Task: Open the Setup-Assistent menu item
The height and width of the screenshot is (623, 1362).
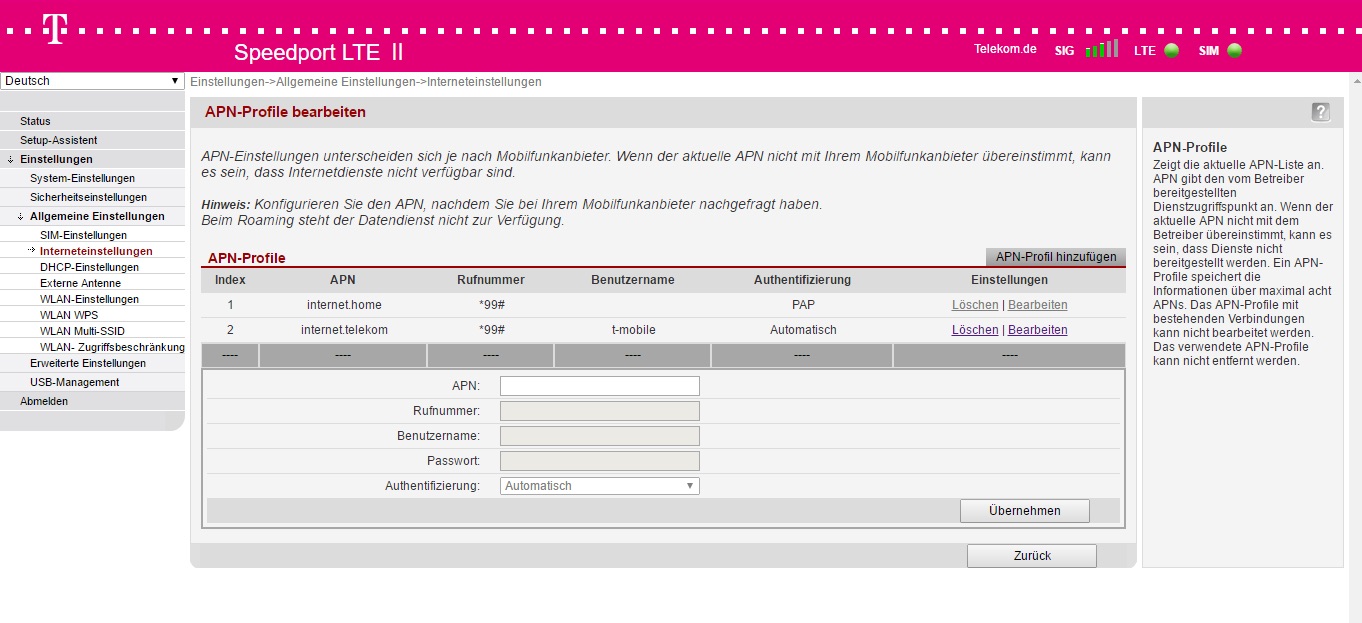Action: click(59, 140)
